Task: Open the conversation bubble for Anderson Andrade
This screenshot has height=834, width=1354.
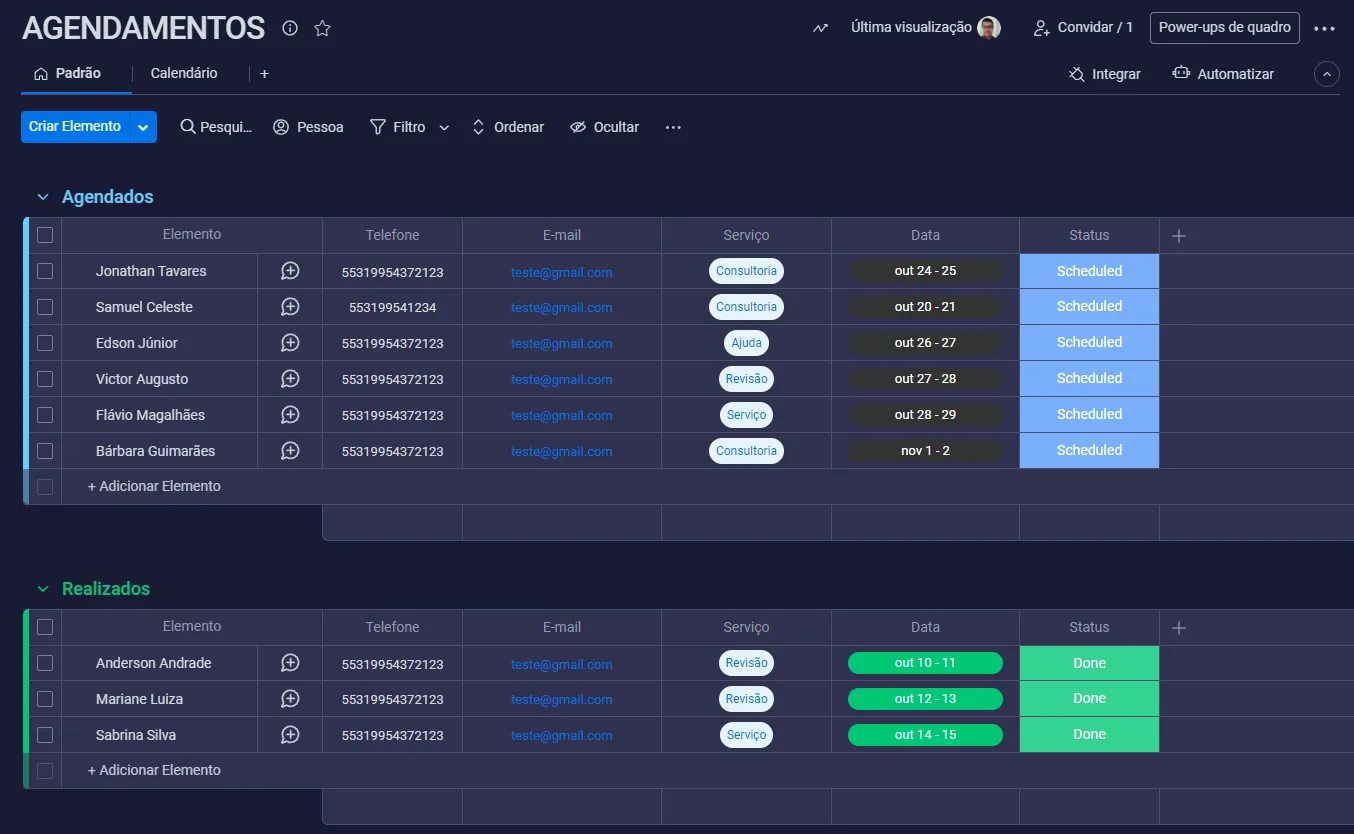Action: pos(290,663)
